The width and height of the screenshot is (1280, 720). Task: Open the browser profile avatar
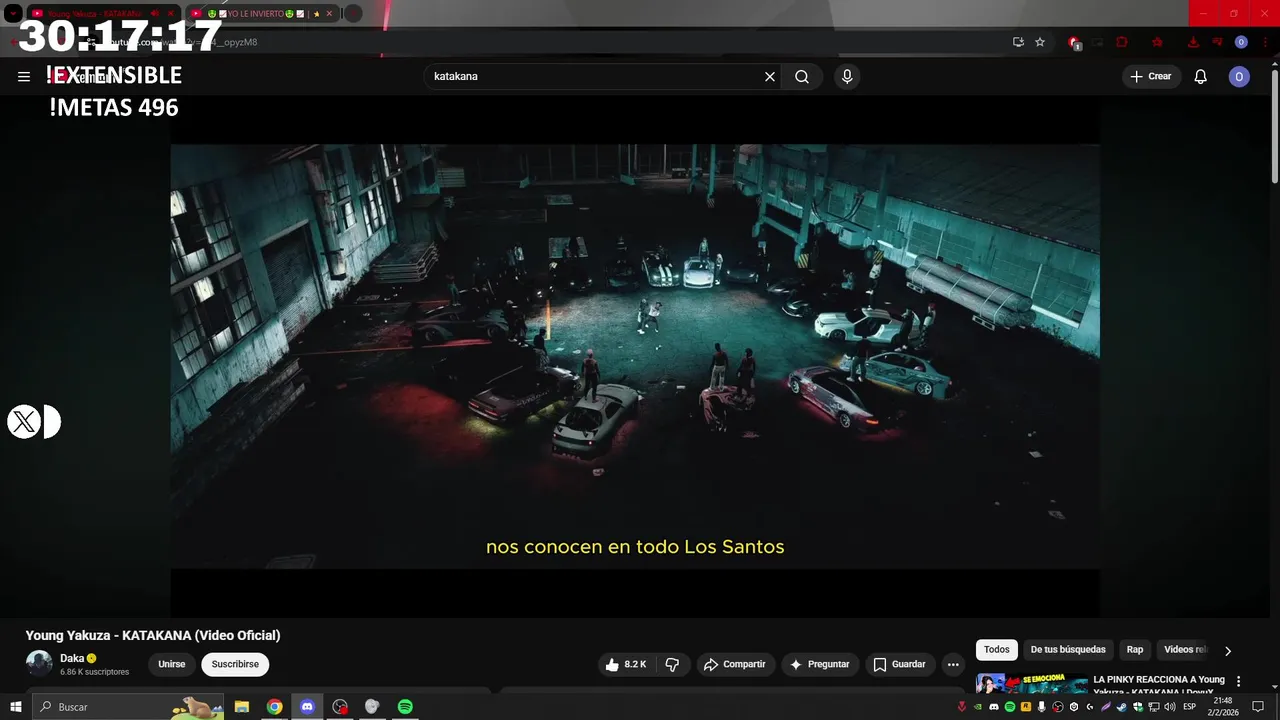tap(1241, 42)
